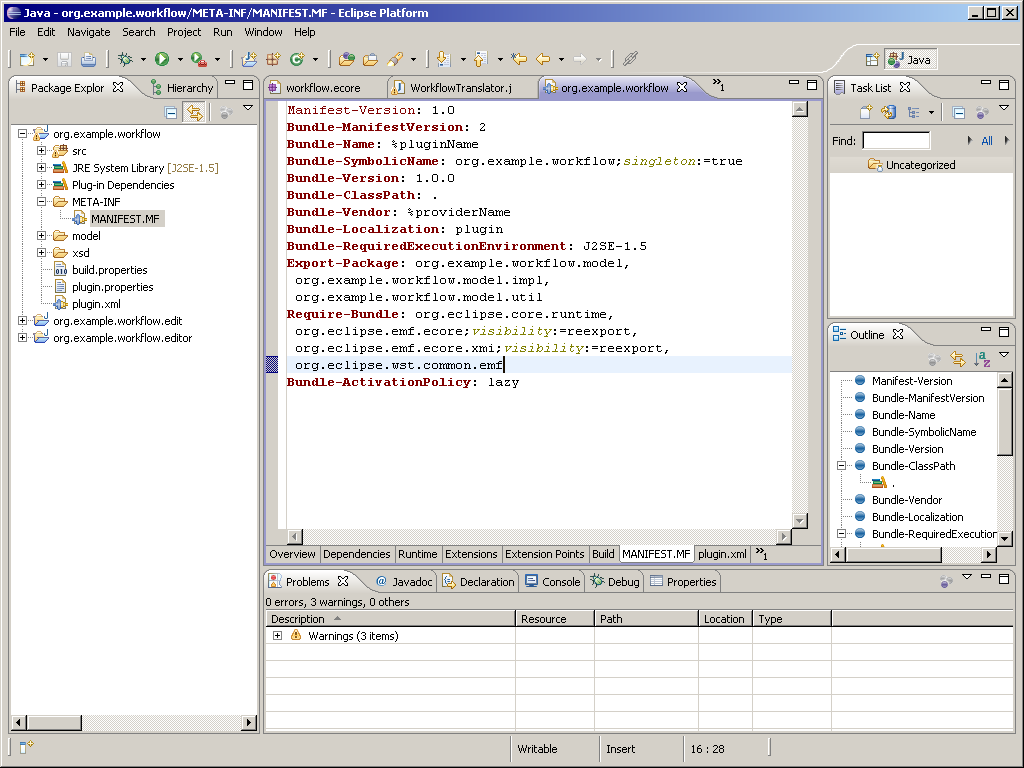Select the Java perspective button
This screenshot has height=768, width=1024.
(x=910, y=60)
